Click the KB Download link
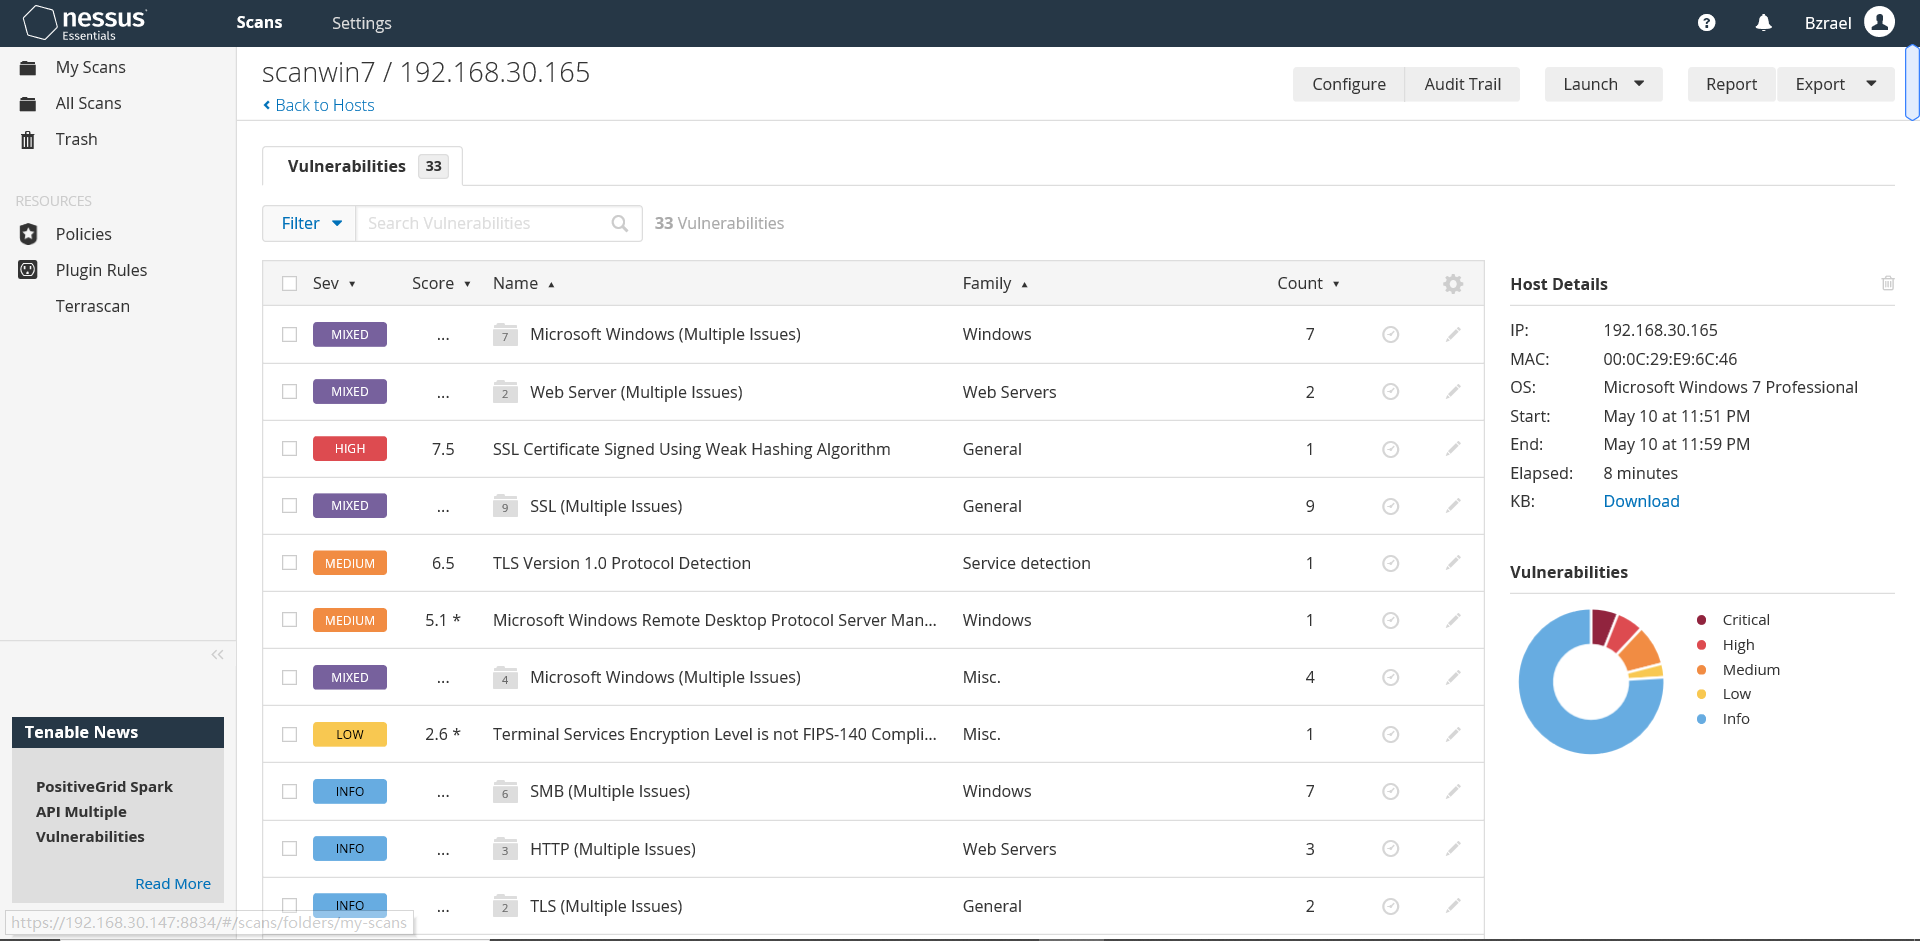Viewport: 1920px width, 941px height. pos(1641,501)
